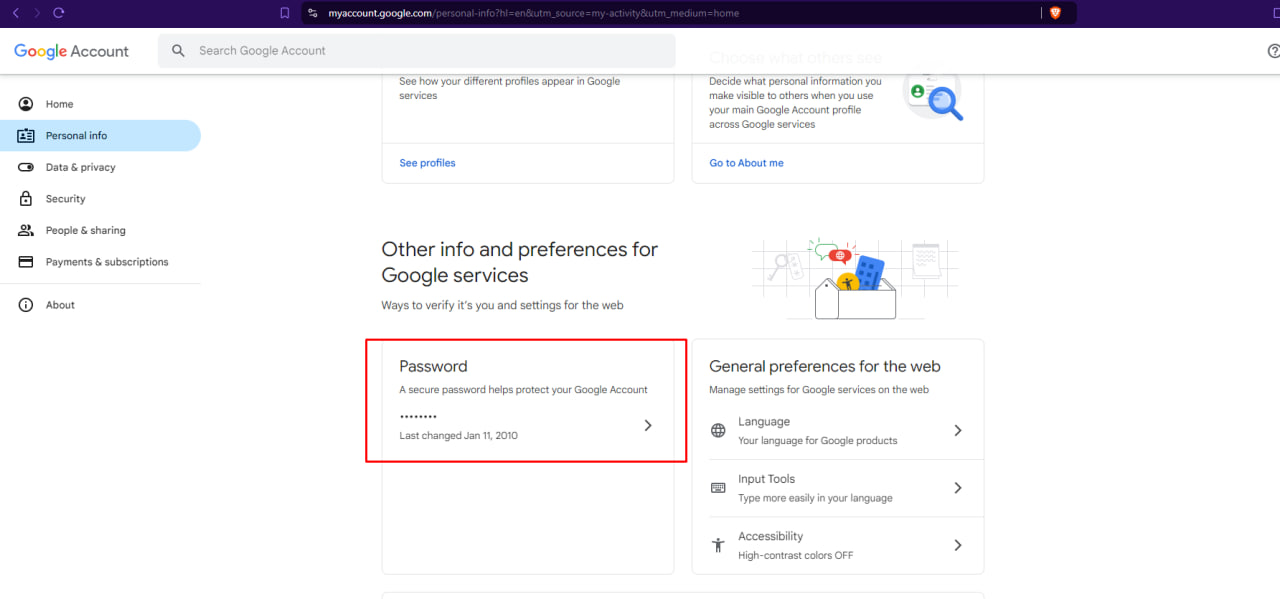Select the Security lock icon
The width and height of the screenshot is (1280, 599).
coord(26,199)
